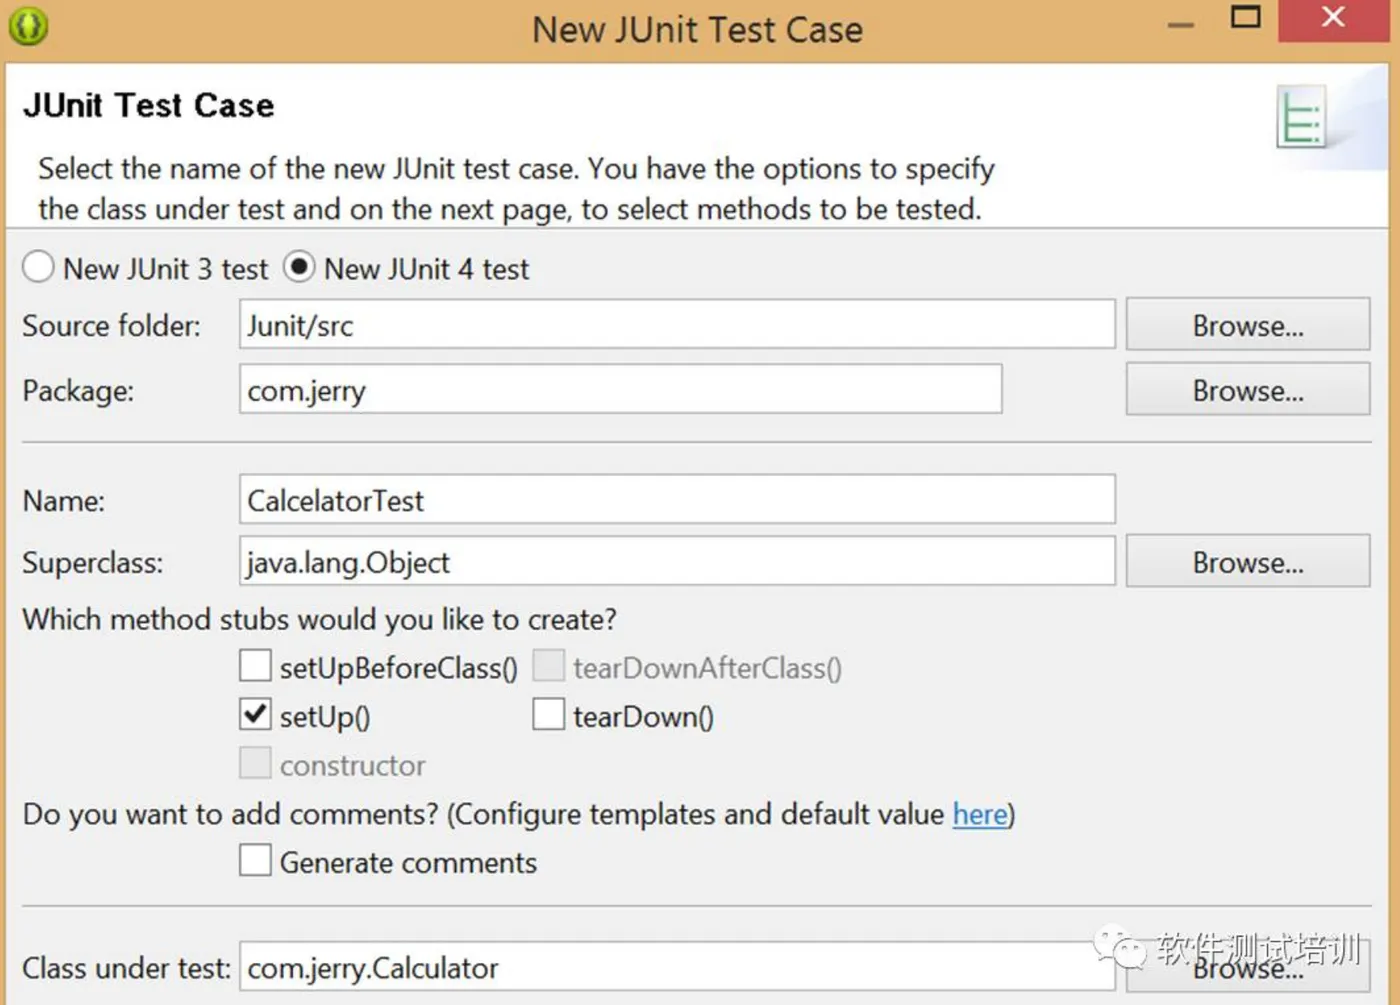Toggle the tearDownAfterClass() stub checkbox
This screenshot has width=1400, height=1005.
point(548,665)
